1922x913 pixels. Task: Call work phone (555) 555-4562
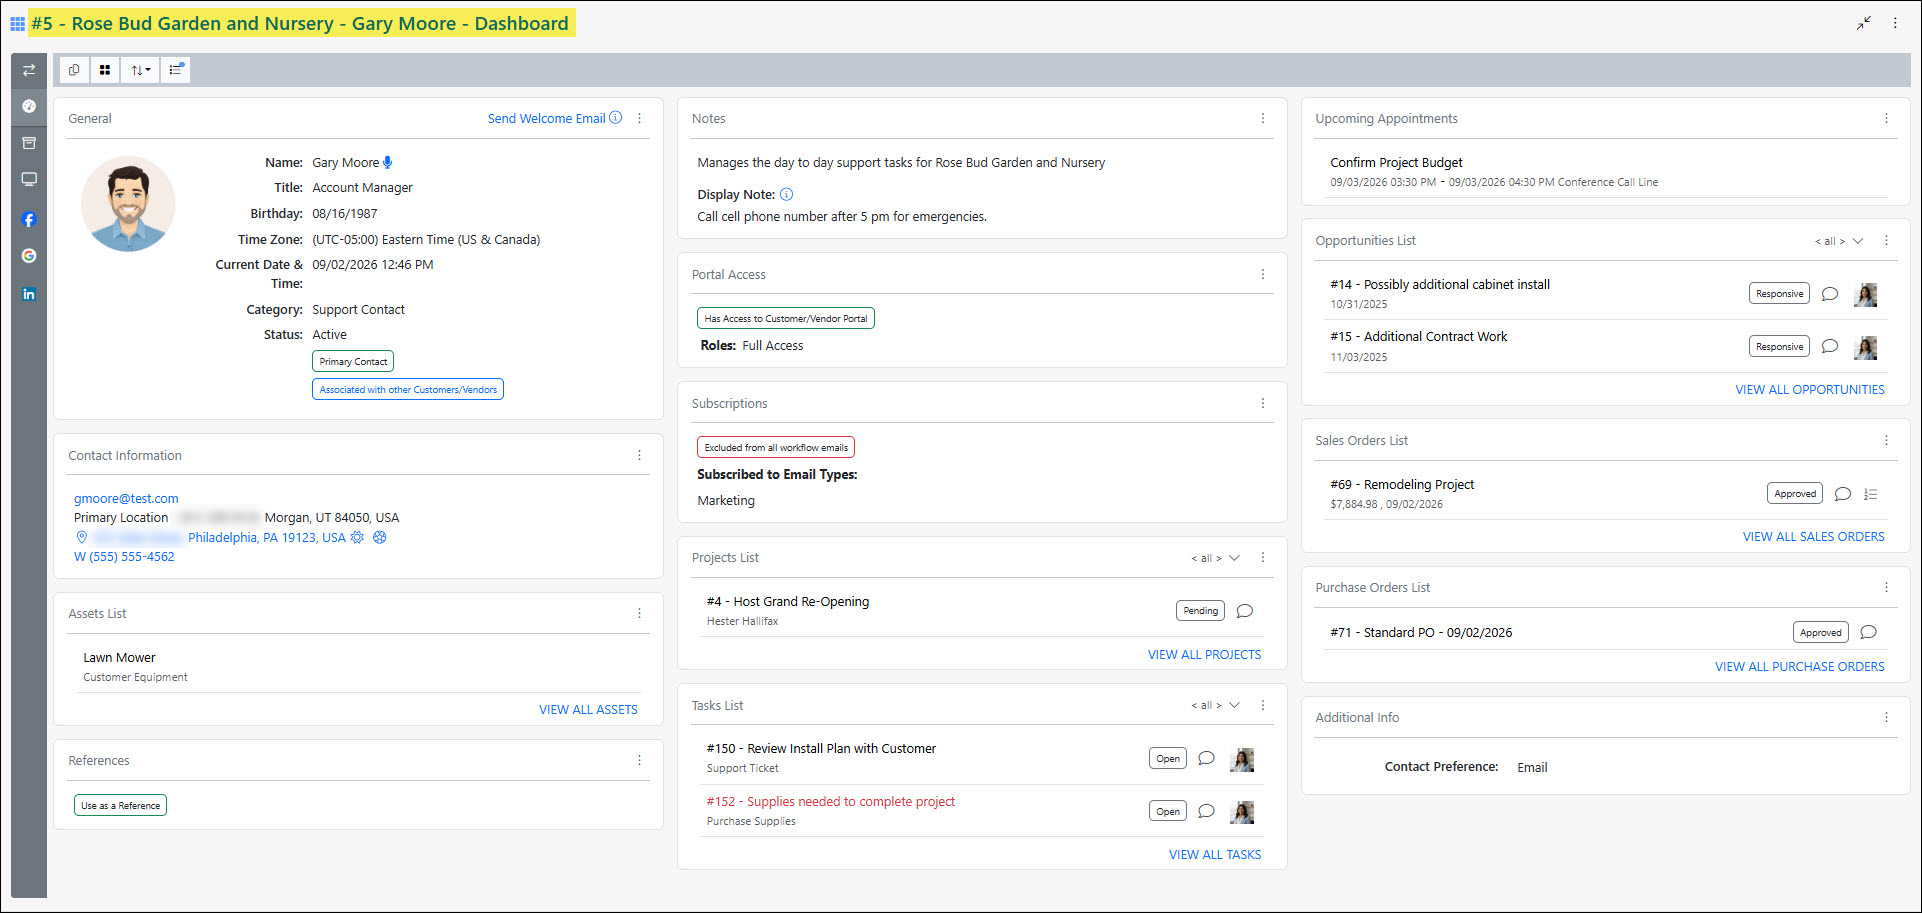pyautogui.click(x=124, y=557)
